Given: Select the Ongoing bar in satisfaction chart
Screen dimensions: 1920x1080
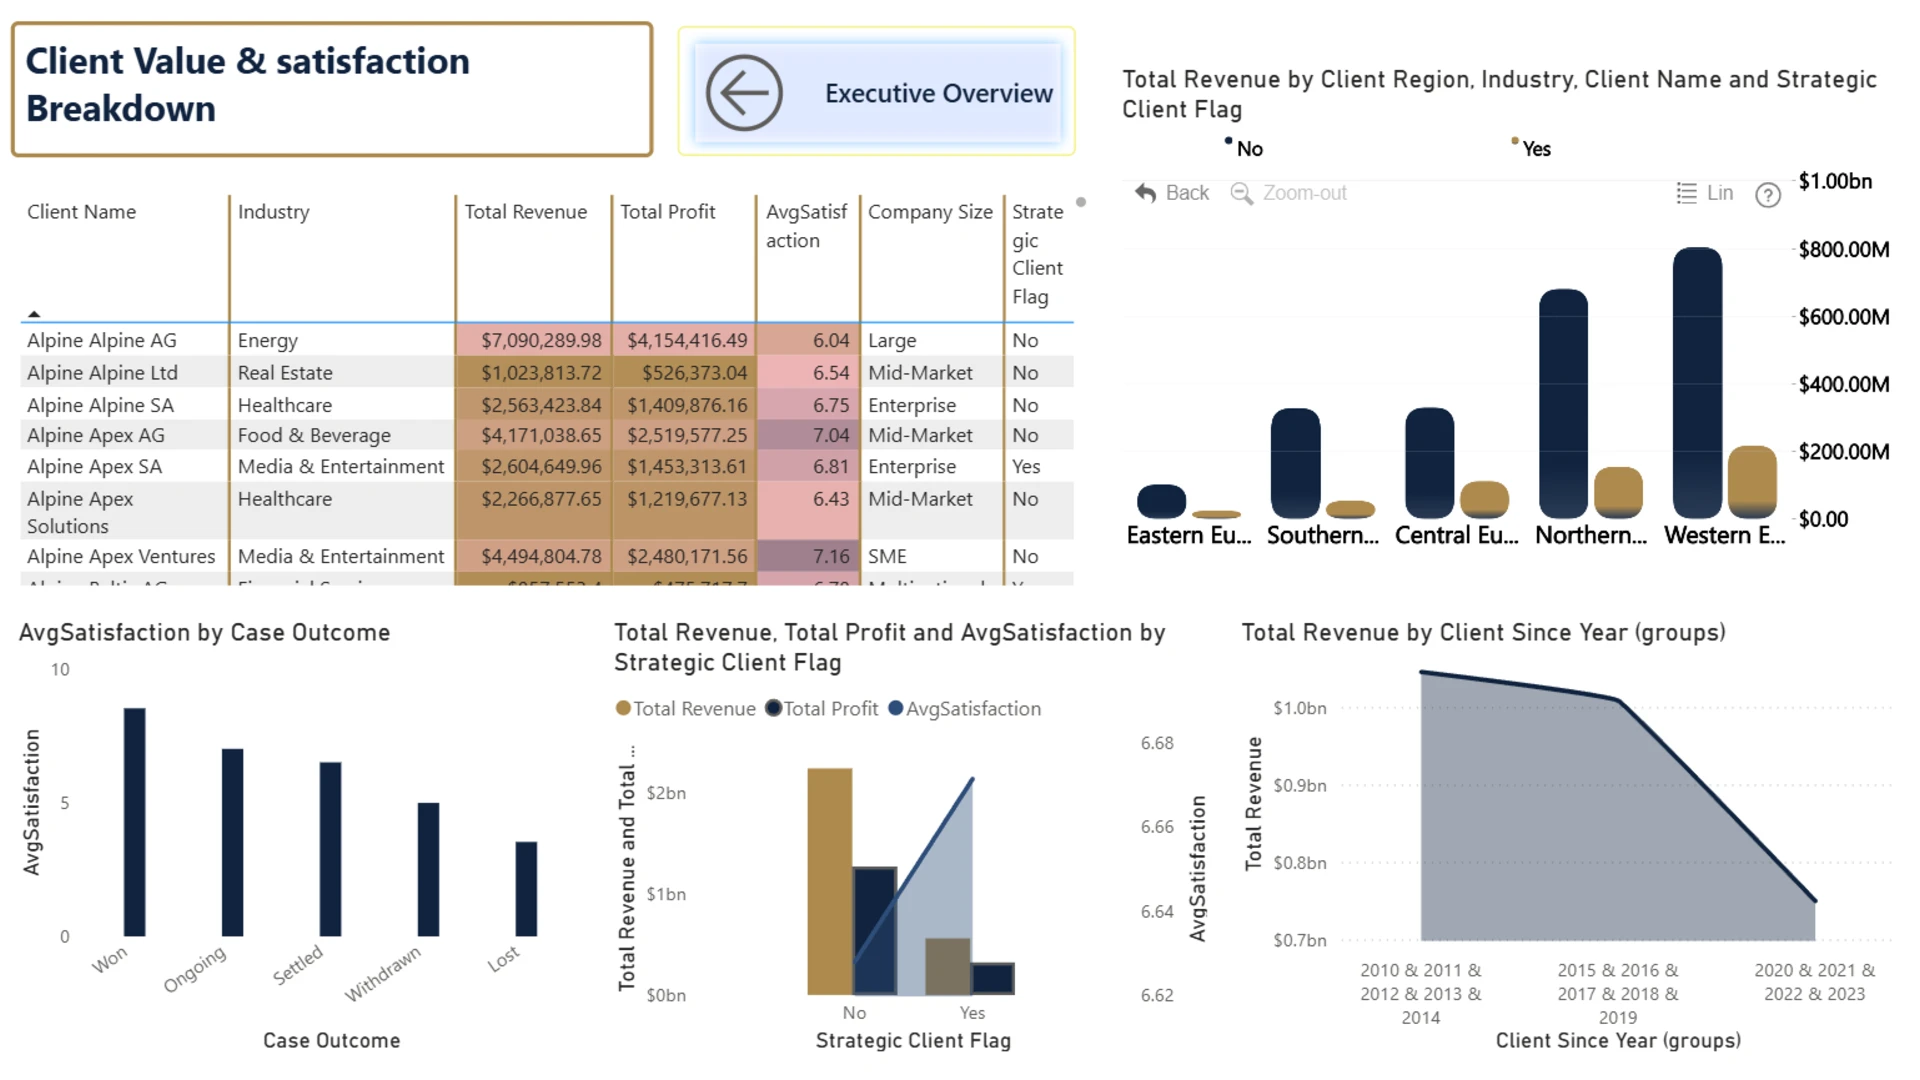Looking at the screenshot, I should tap(232, 842).
